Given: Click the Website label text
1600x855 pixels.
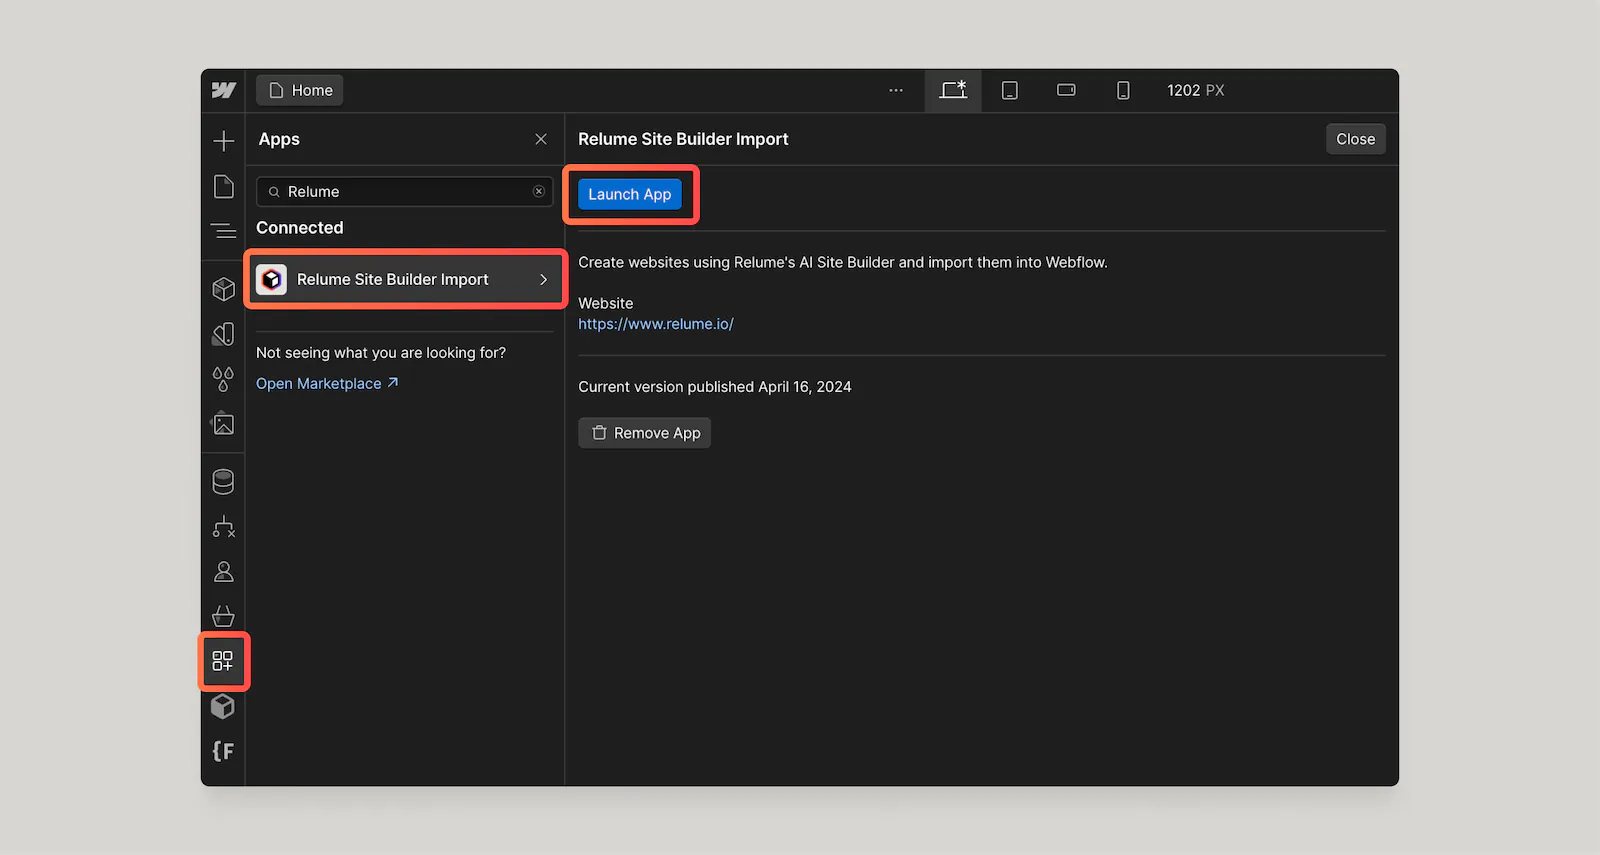Looking at the screenshot, I should click(x=606, y=303).
